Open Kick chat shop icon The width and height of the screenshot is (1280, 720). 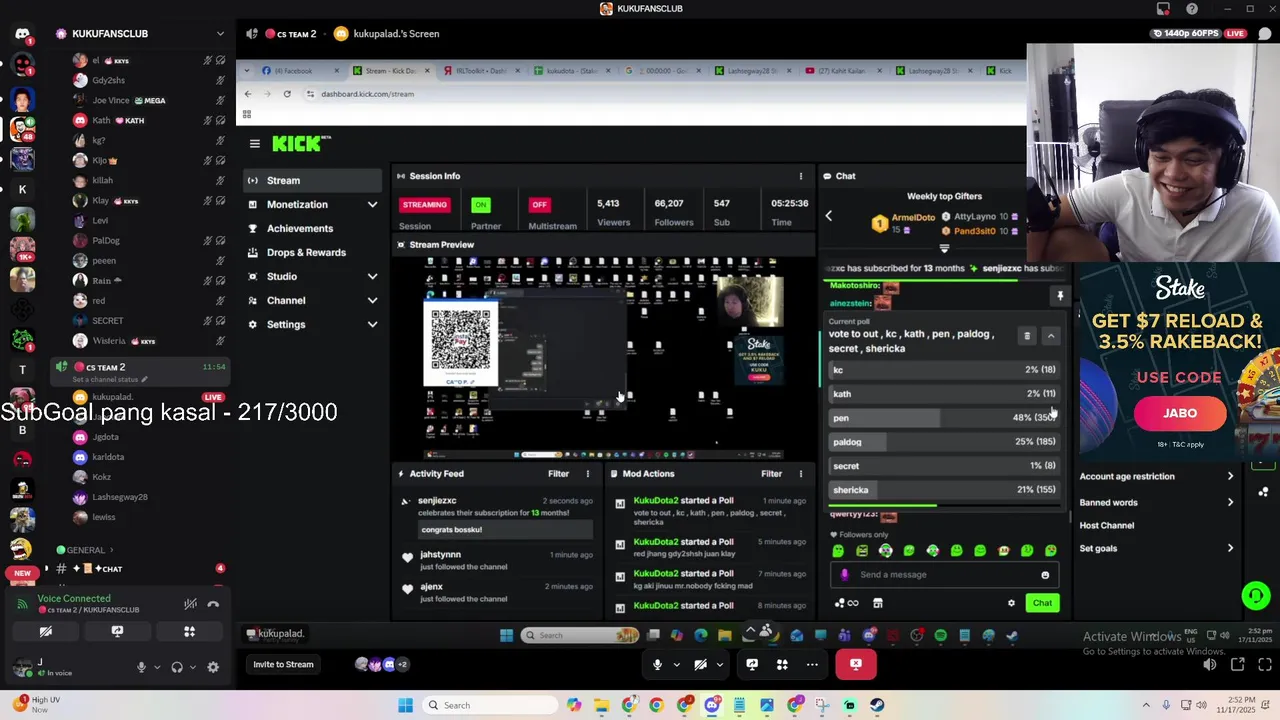[878, 603]
